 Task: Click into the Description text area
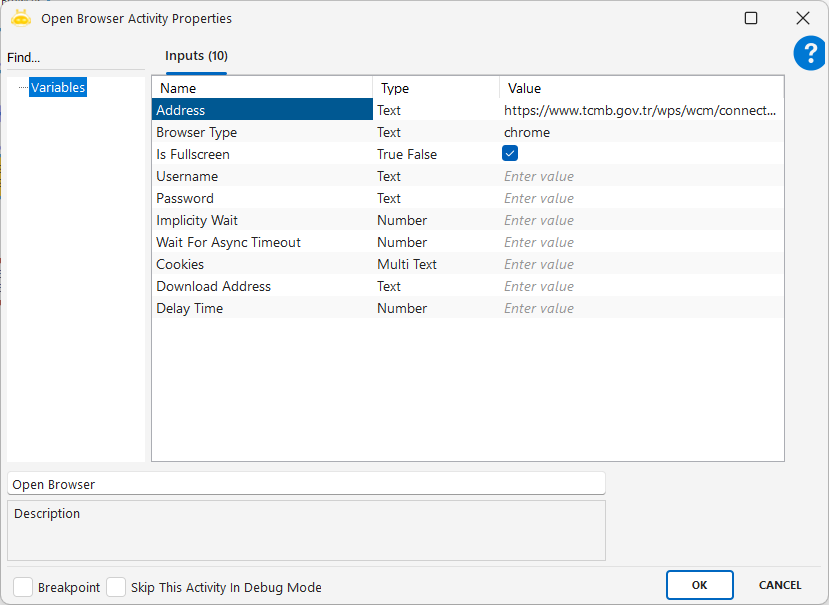pos(306,532)
